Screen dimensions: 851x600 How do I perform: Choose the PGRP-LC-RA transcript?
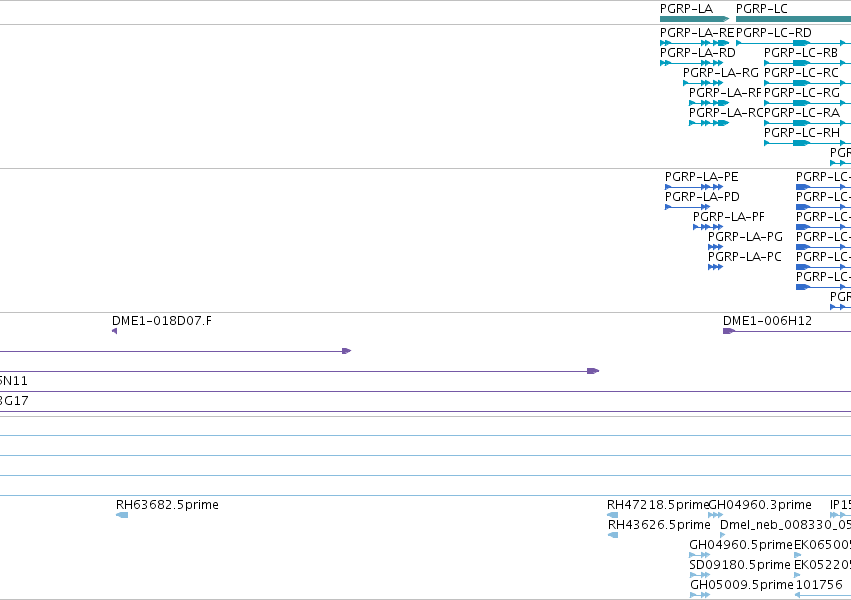pos(807,123)
